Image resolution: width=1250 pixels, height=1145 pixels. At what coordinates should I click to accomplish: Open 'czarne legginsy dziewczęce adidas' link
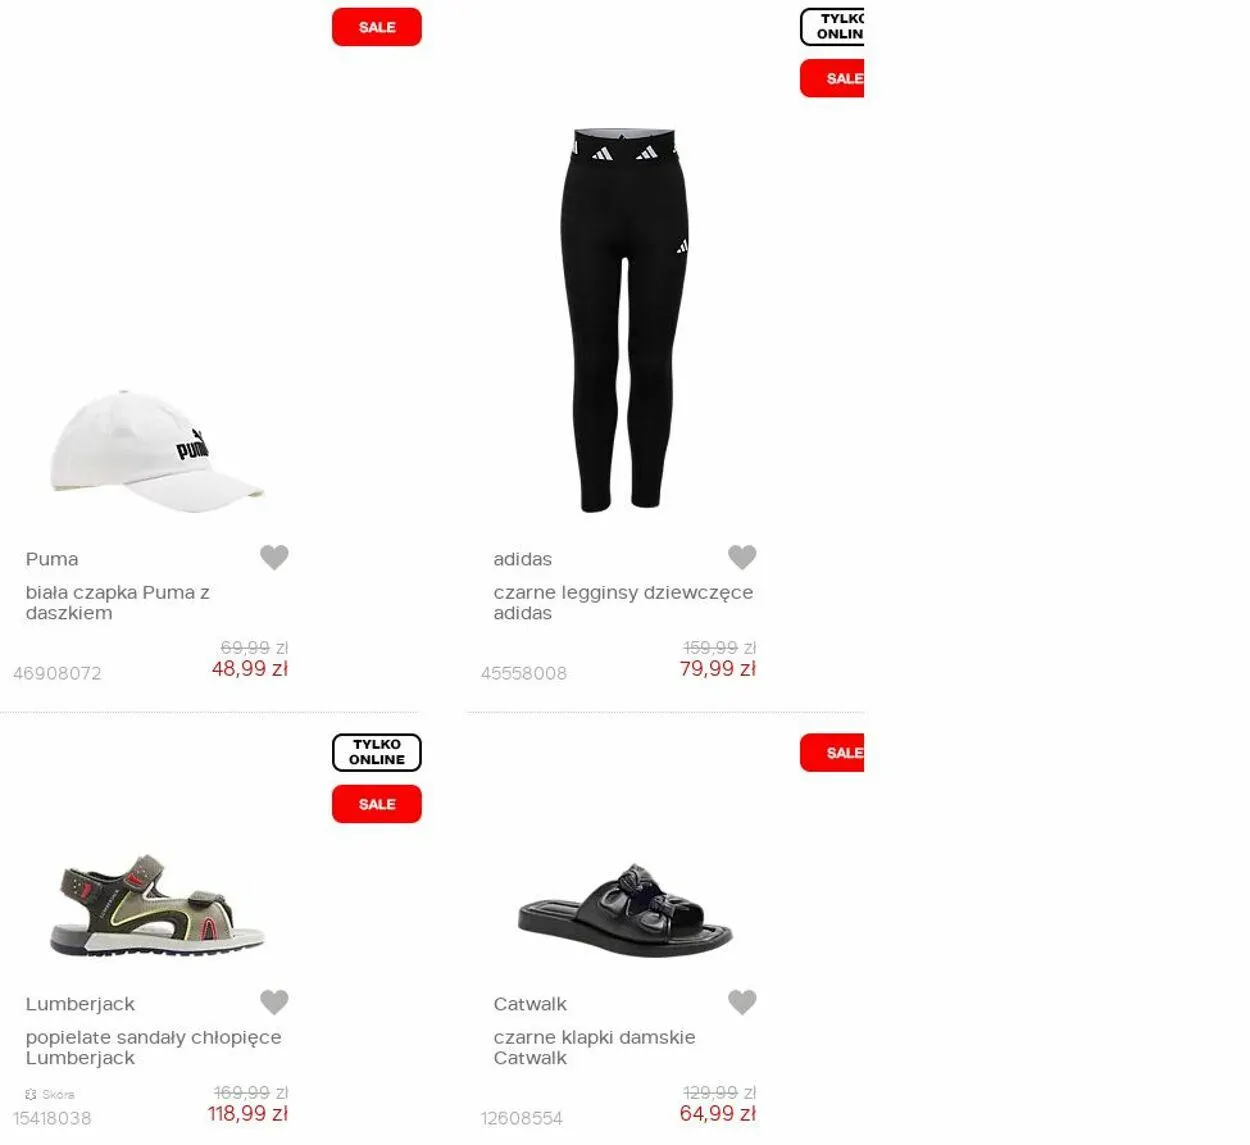coord(623,603)
